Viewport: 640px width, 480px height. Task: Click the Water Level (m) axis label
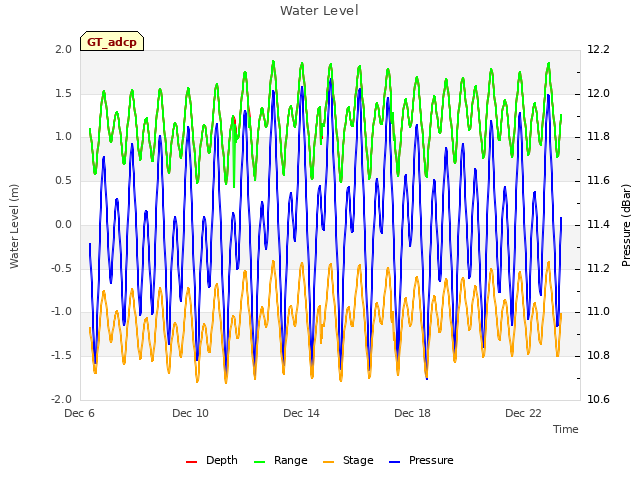[x=14, y=226]
